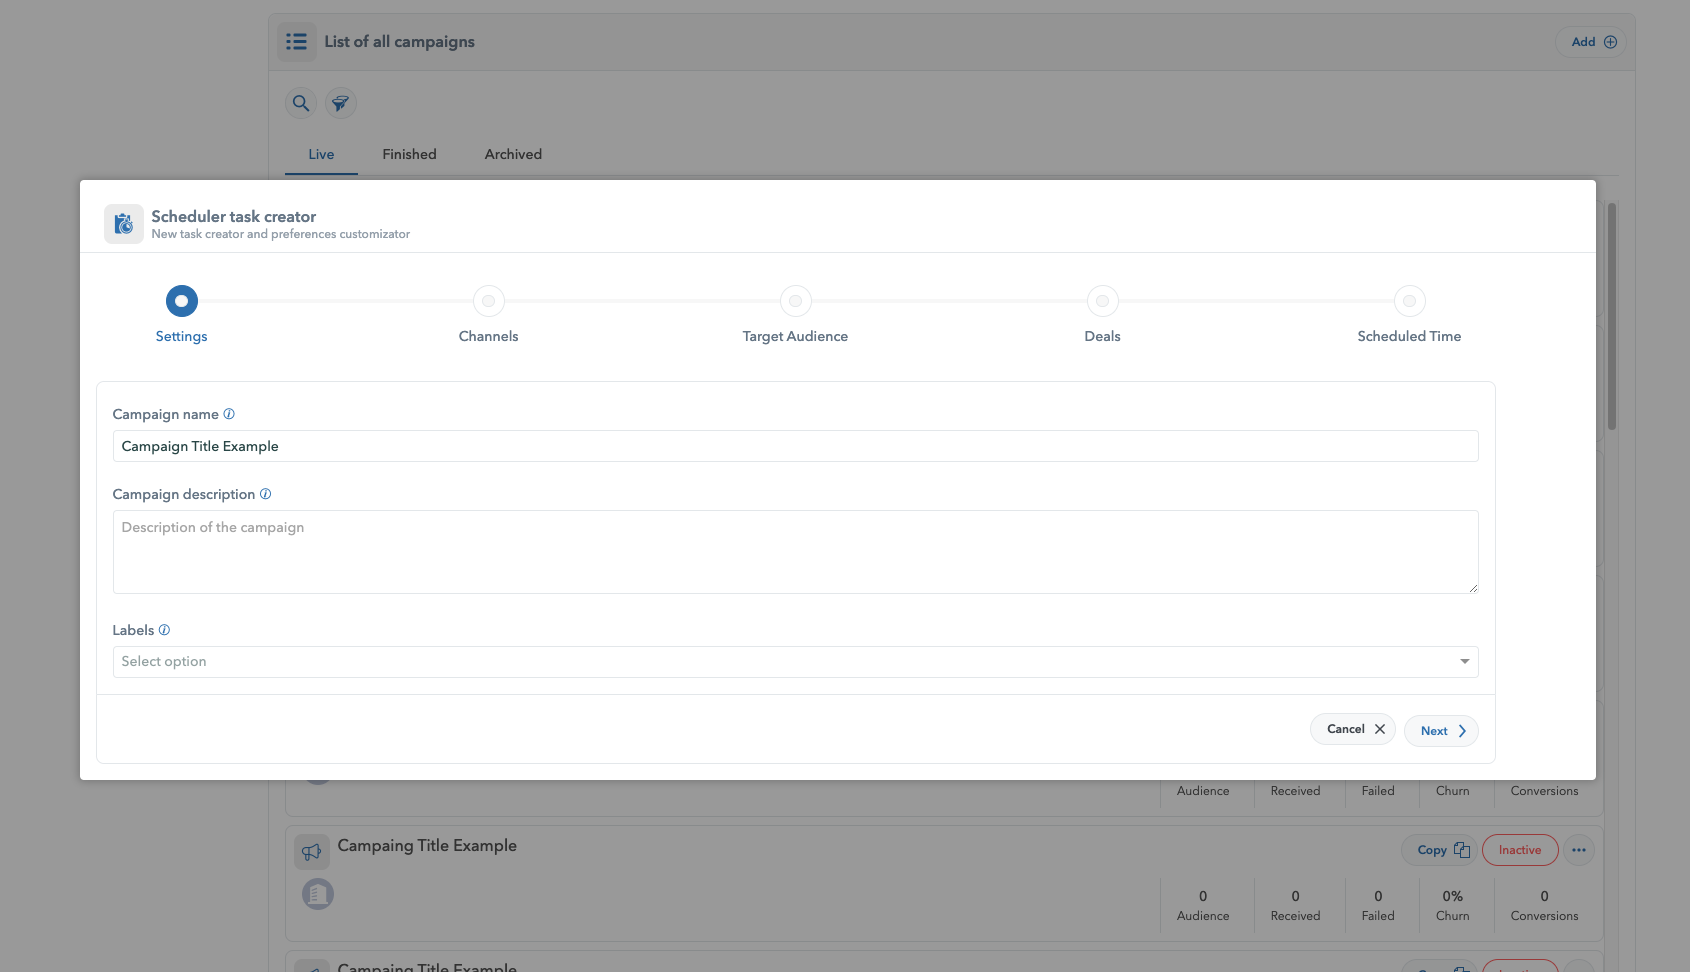
Task: Click the Cancel button in the dialog
Action: click(x=1353, y=729)
